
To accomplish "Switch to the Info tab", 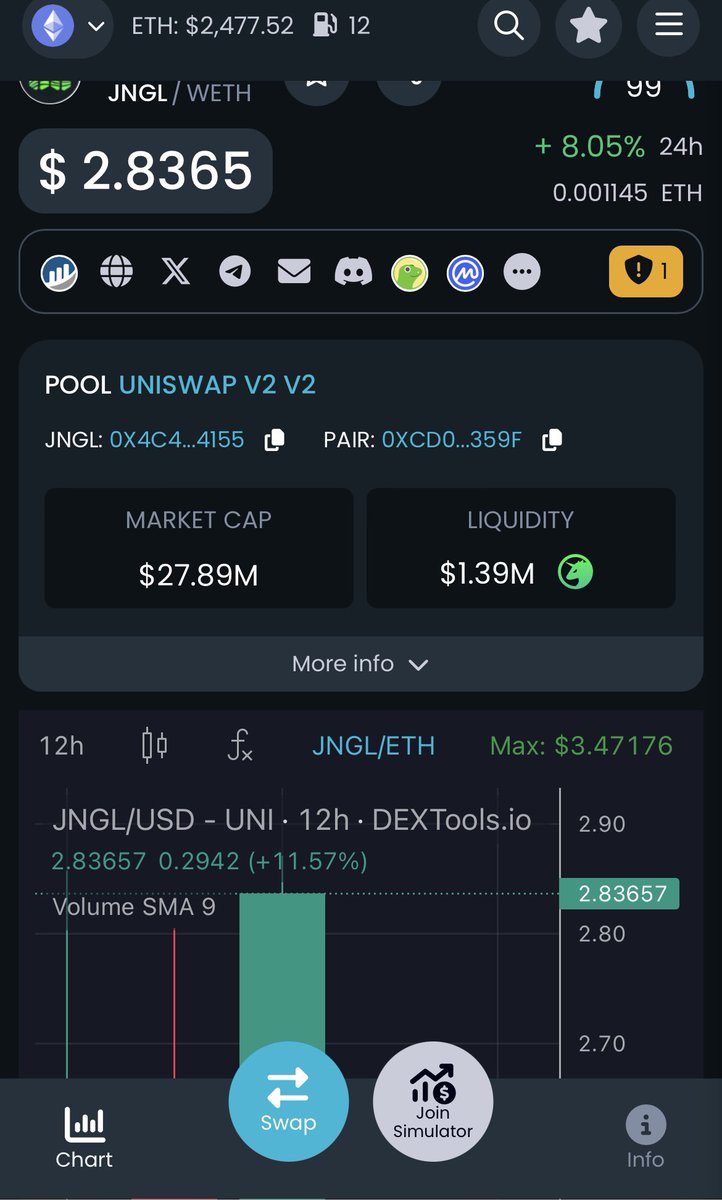I will click(x=645, y=1138).
